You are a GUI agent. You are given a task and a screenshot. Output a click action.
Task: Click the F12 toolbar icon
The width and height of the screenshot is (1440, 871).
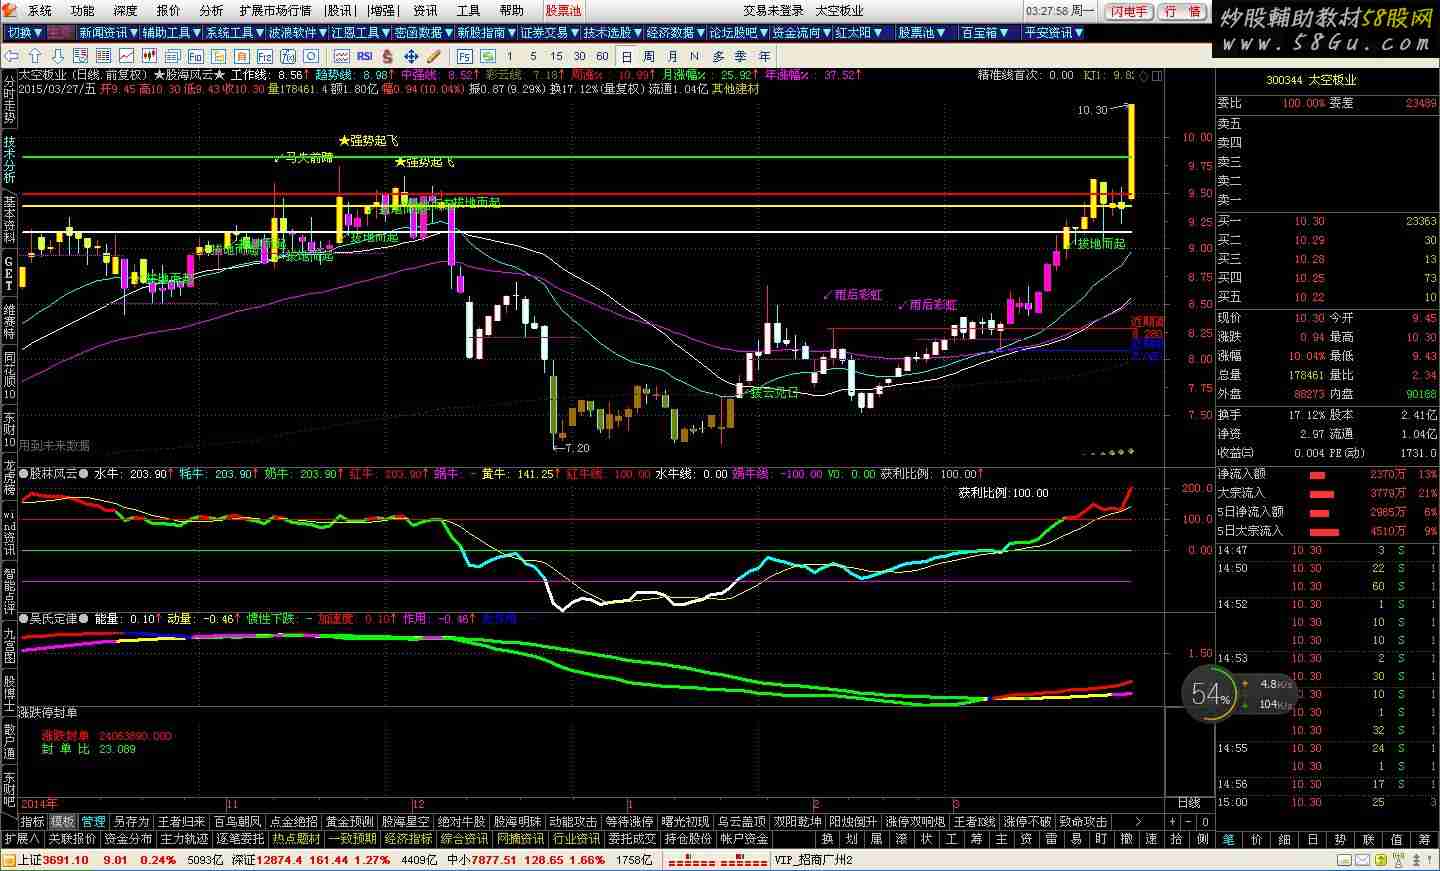pyautogui.click(x=265, y=56)
